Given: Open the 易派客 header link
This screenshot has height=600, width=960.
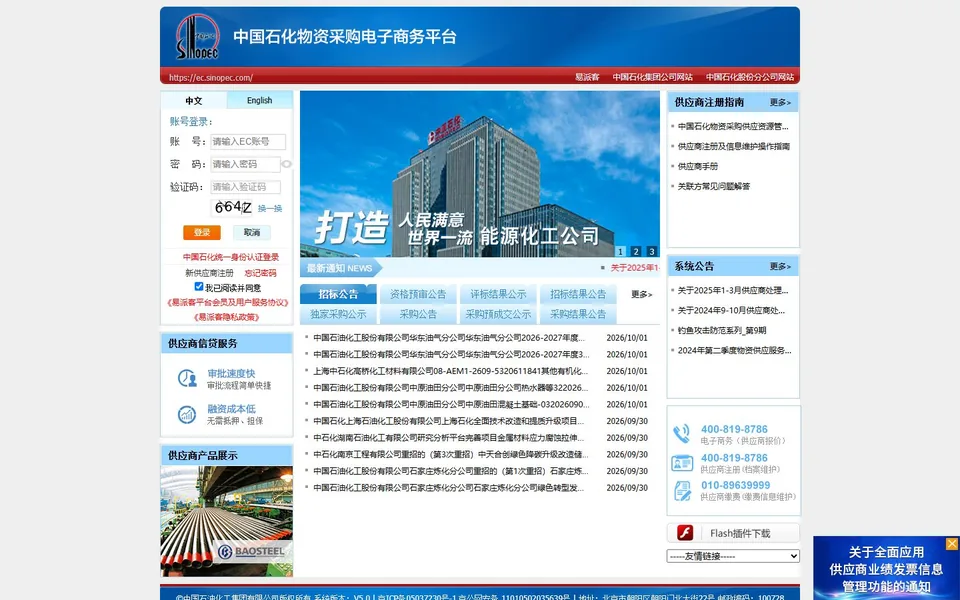Looking at the screenshot, I should point(587,77).
